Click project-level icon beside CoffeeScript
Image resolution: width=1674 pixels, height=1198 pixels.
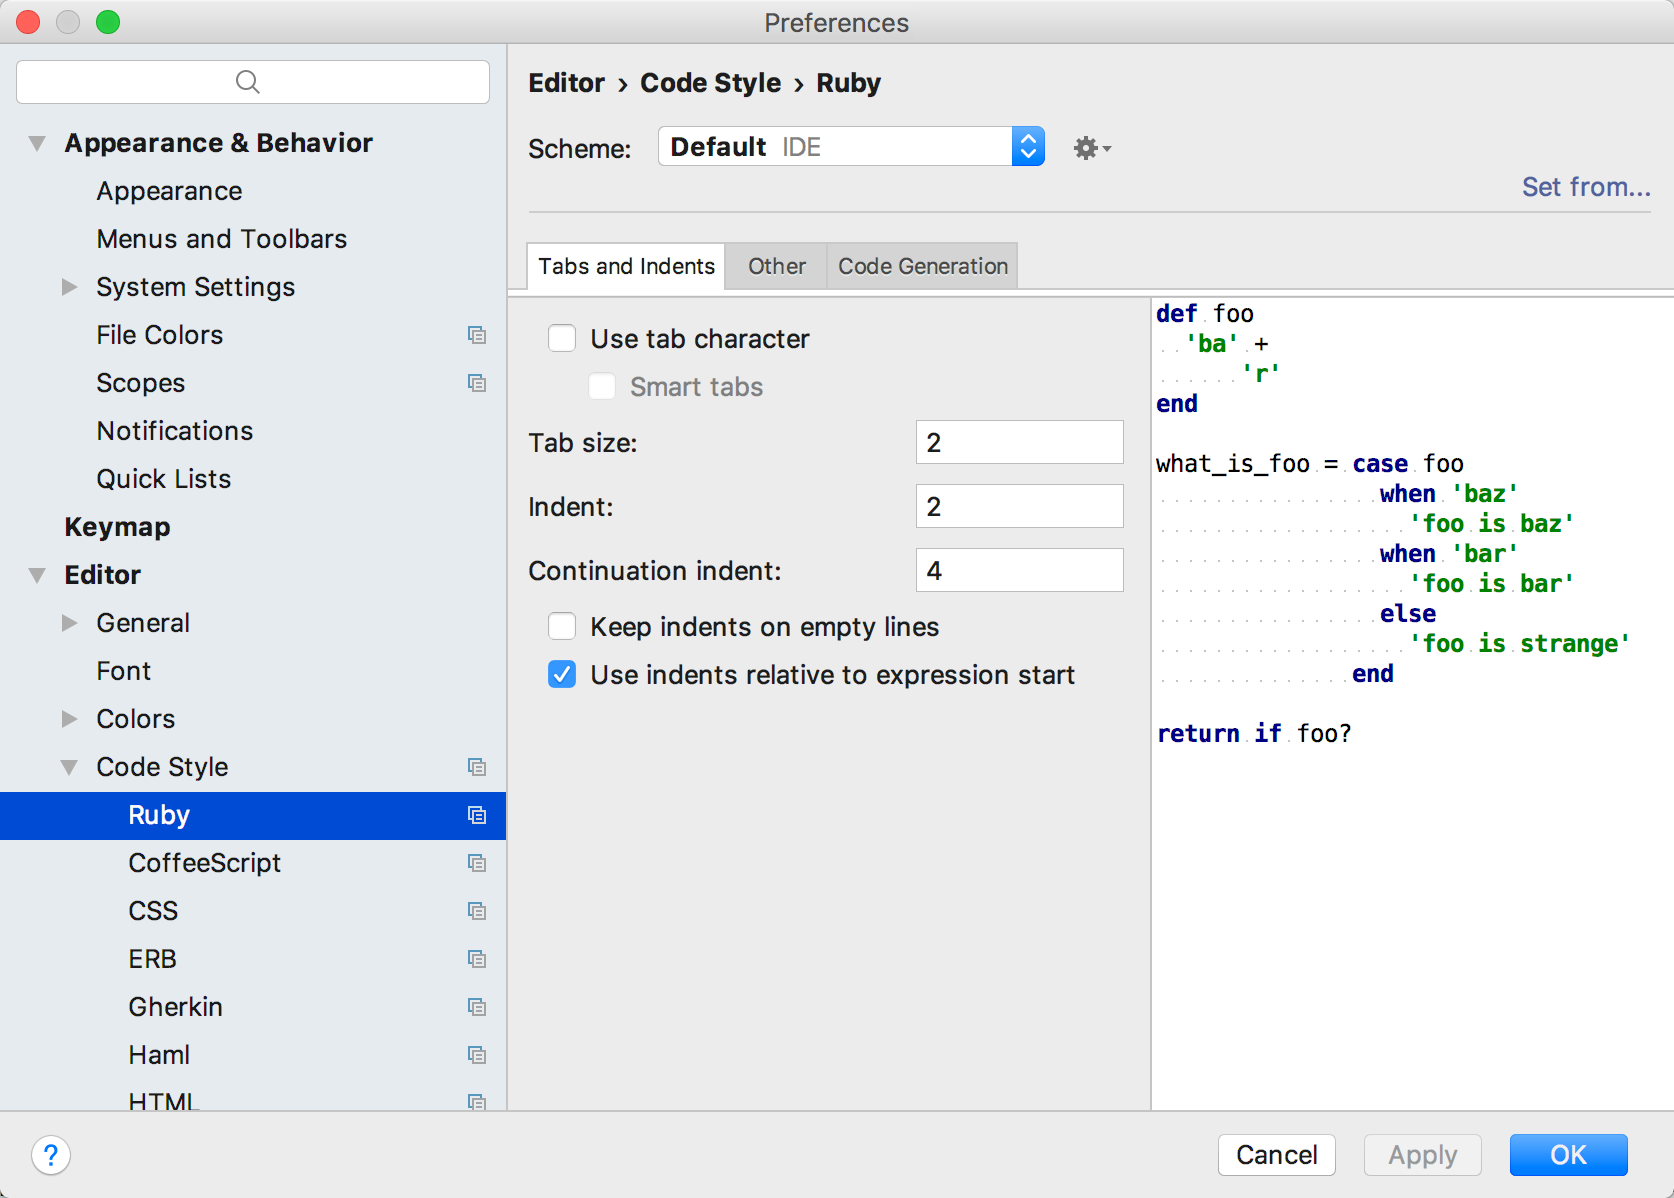click(477, 863)
